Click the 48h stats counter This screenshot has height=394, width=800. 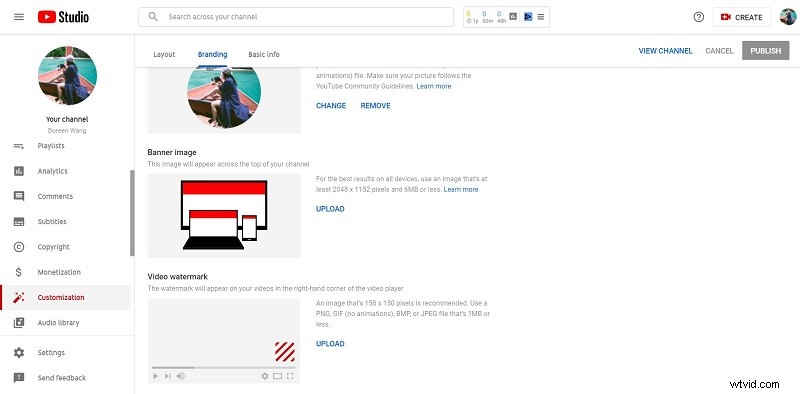coord(501,17)
